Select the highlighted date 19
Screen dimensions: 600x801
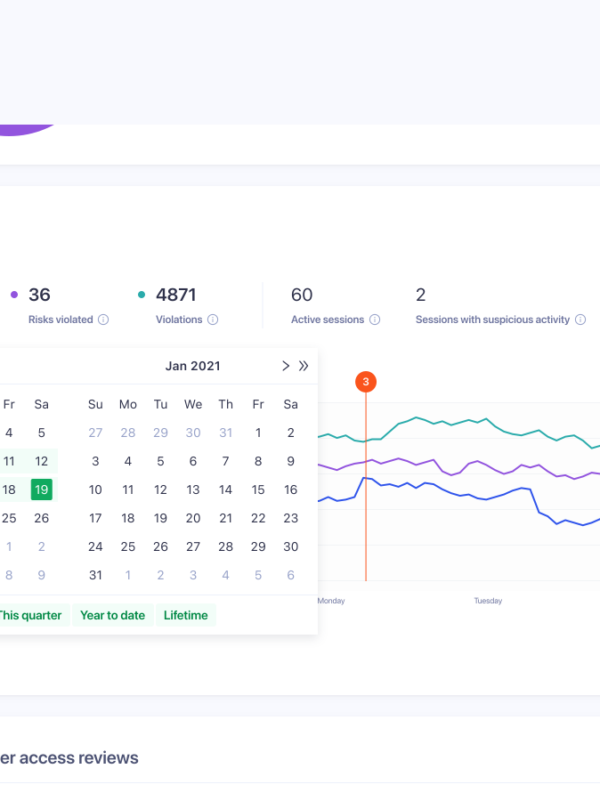tap(41, 490)
